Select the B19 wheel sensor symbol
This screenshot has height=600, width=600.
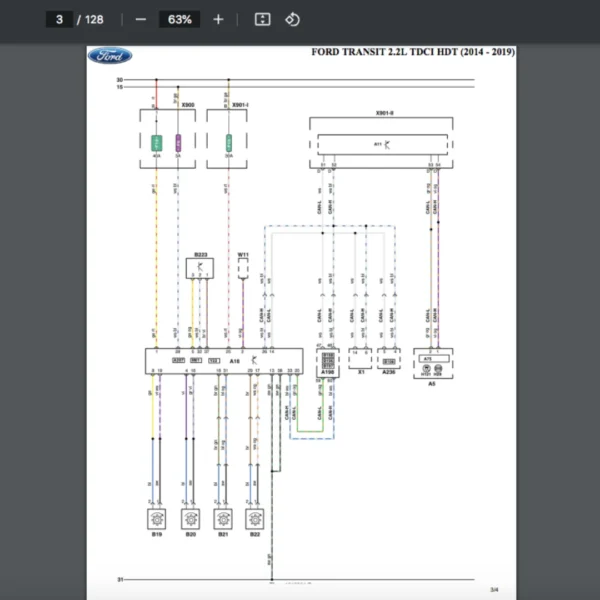point(157,518)
